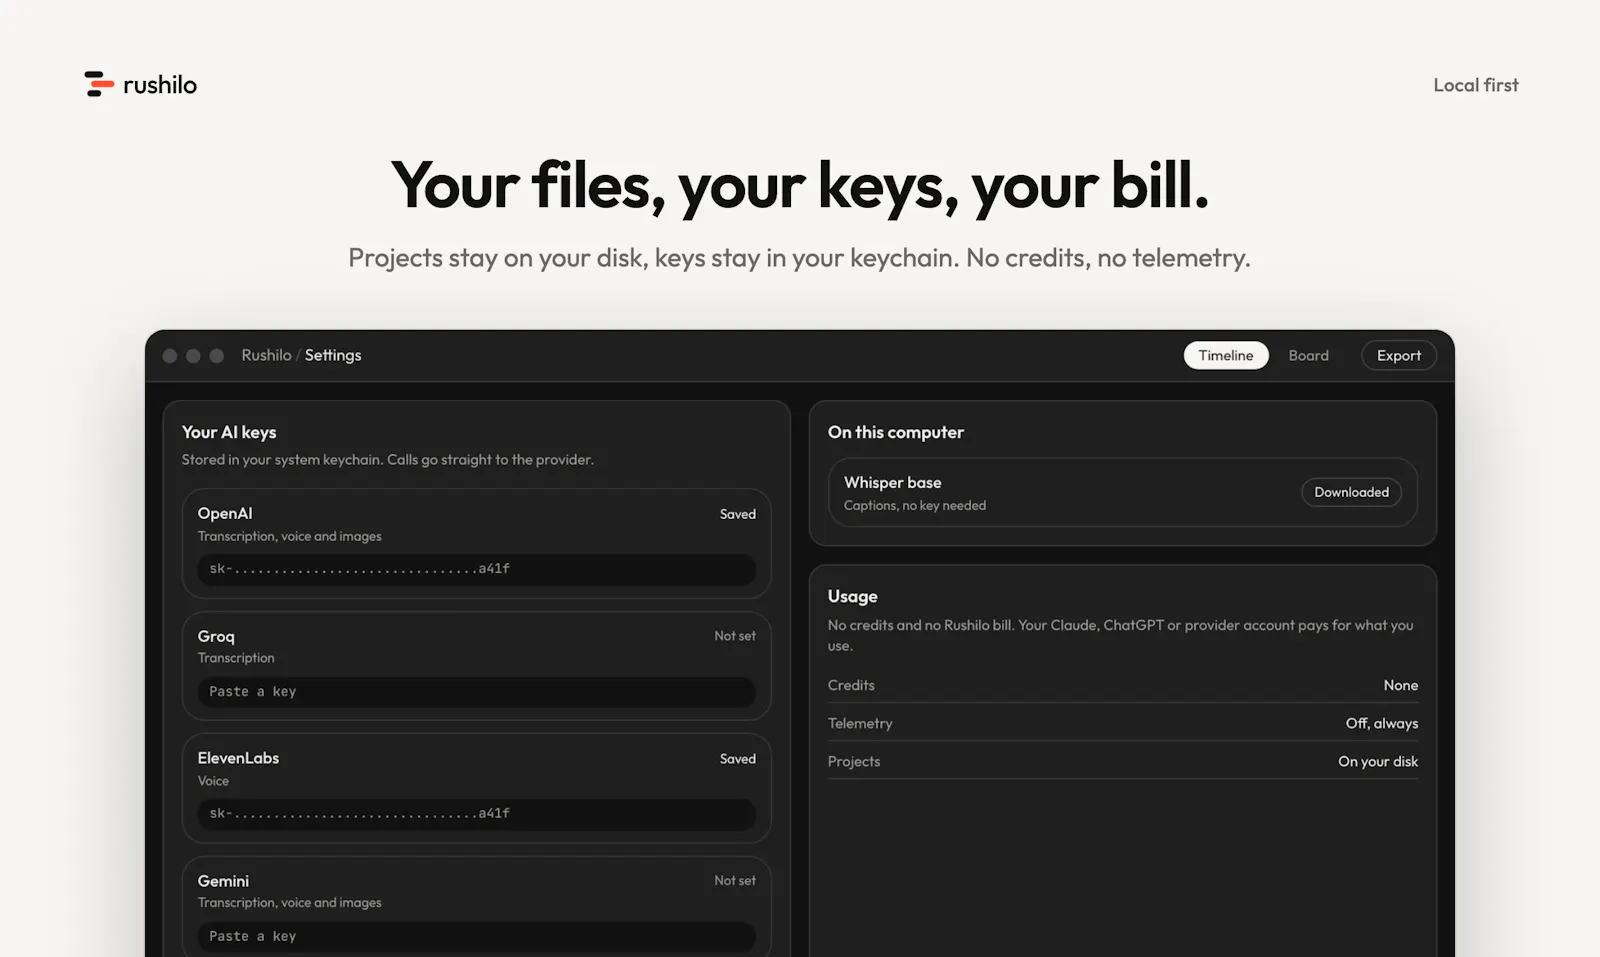1600x957 pixels.
Task: Click the Usage heading
Action: (852, 596)
